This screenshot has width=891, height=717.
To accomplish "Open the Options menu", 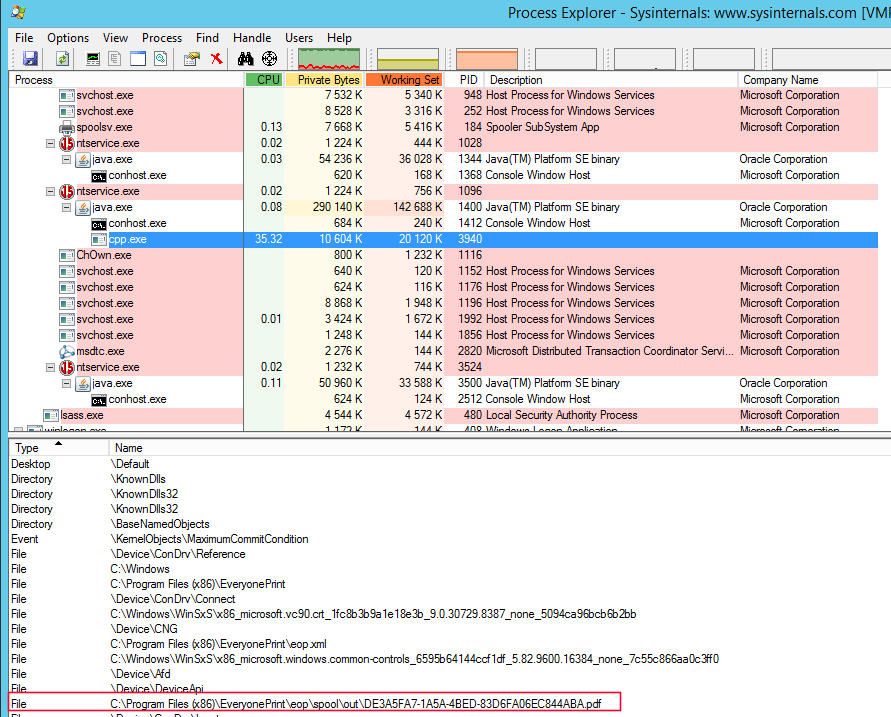I will coord(67,37).
